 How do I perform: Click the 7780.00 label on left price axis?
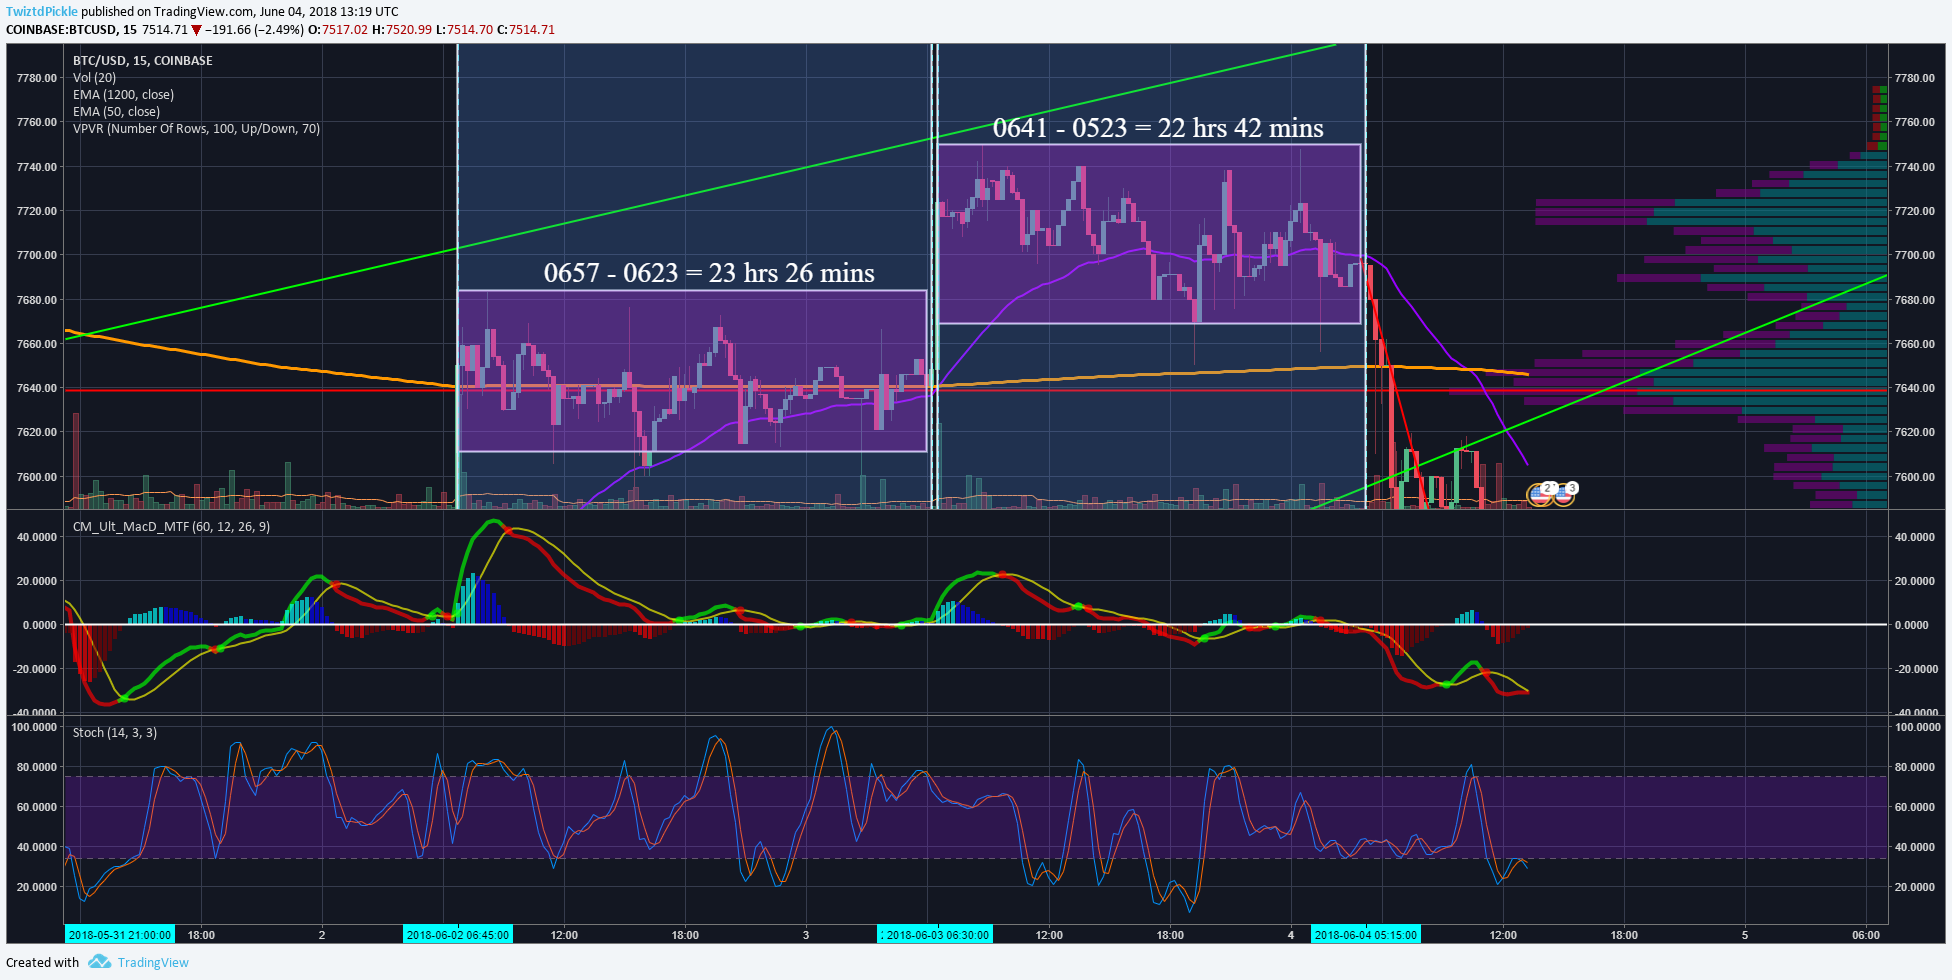coord(37,78)
